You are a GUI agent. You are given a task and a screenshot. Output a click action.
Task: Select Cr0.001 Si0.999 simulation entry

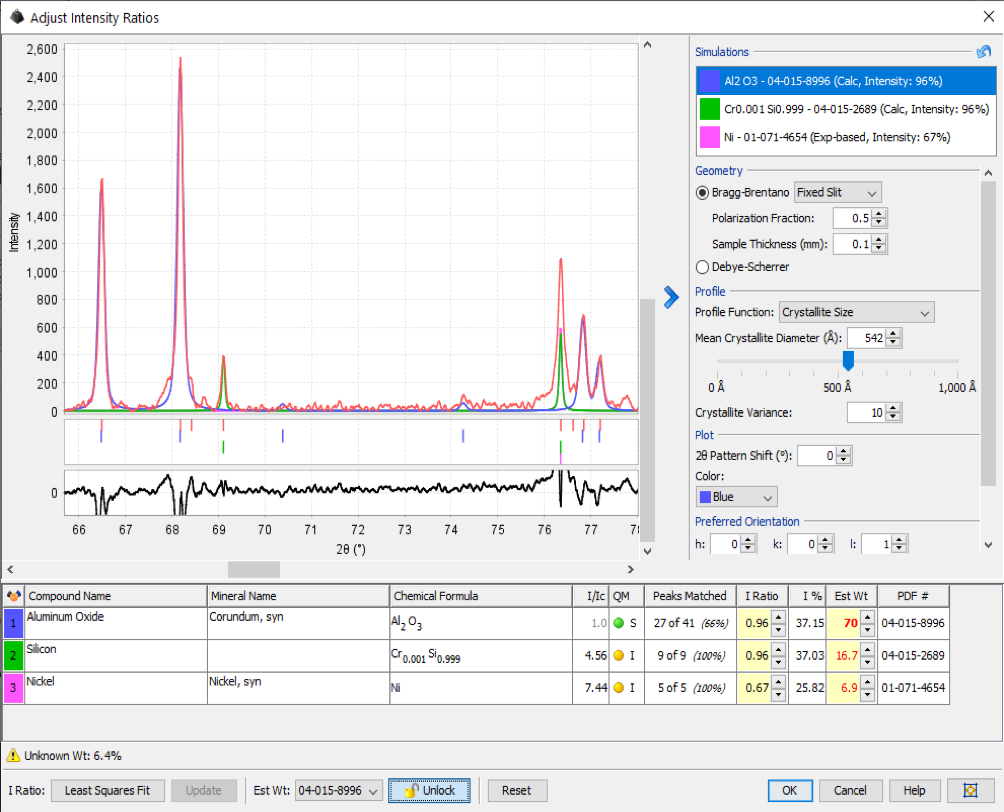tap(845, 110)
